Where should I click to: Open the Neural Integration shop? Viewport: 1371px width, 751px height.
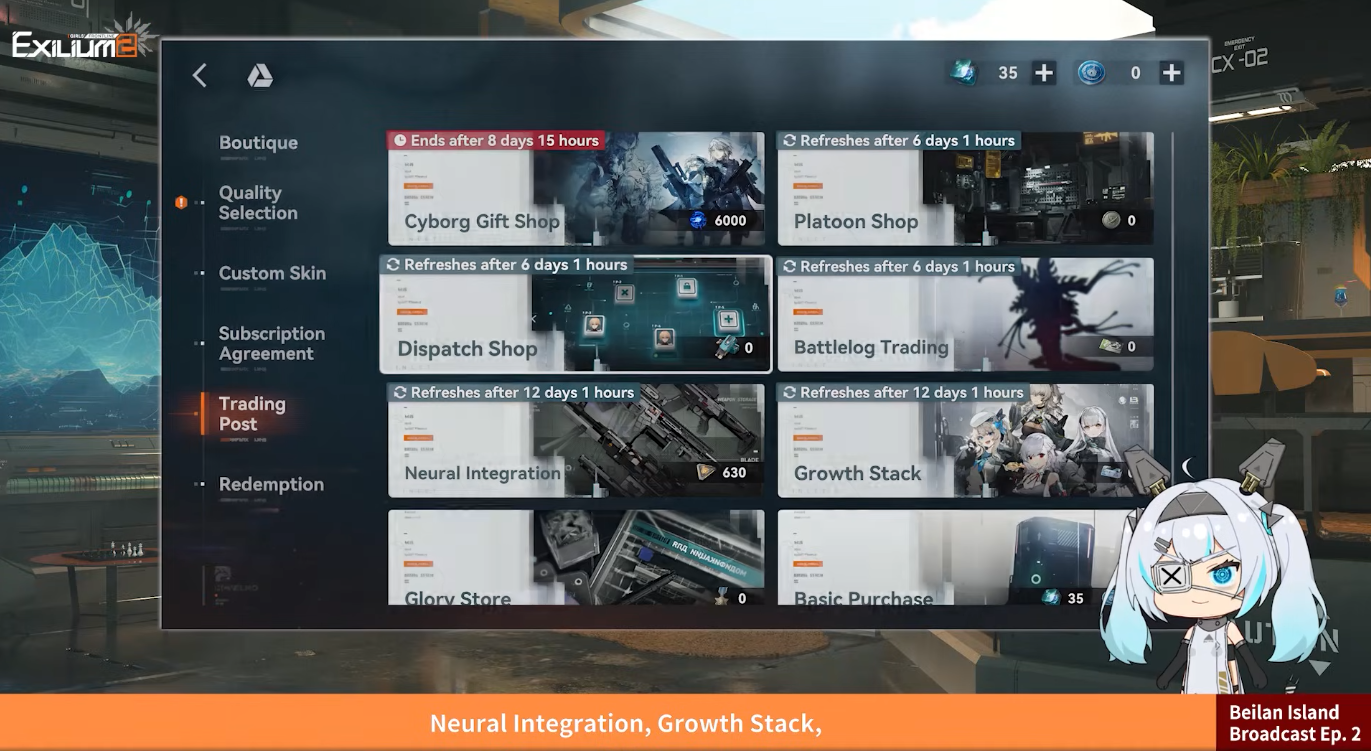click(x=576, y=440)
